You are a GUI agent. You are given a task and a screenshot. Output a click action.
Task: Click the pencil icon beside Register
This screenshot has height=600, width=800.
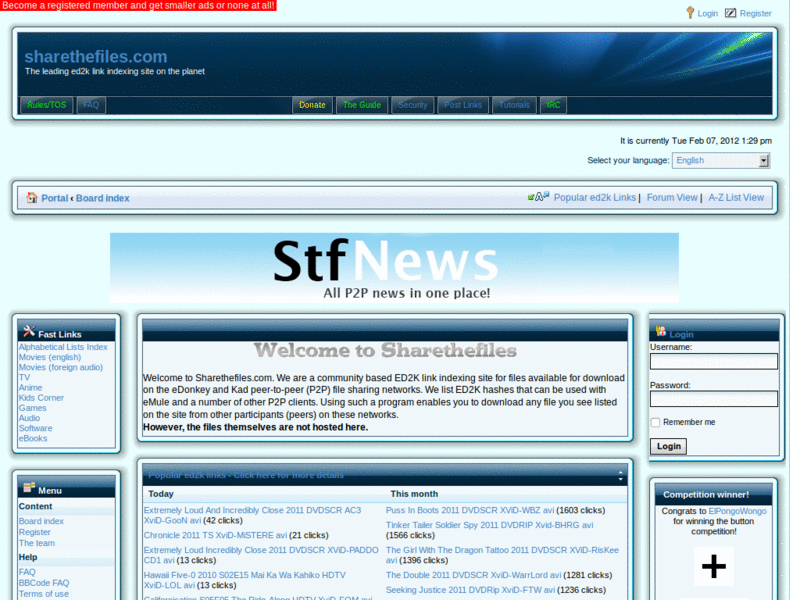point(731,13)
